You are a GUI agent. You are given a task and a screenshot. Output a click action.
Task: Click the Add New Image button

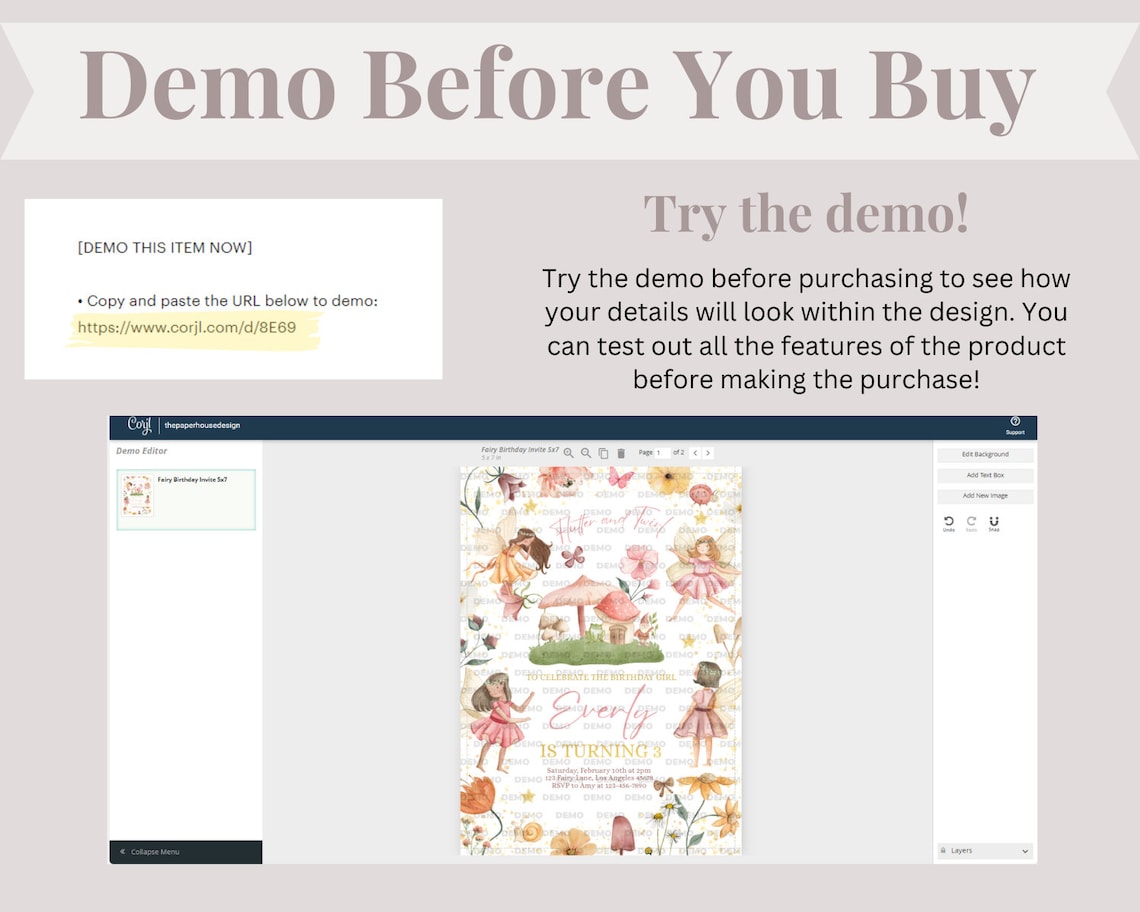[985, 496]
